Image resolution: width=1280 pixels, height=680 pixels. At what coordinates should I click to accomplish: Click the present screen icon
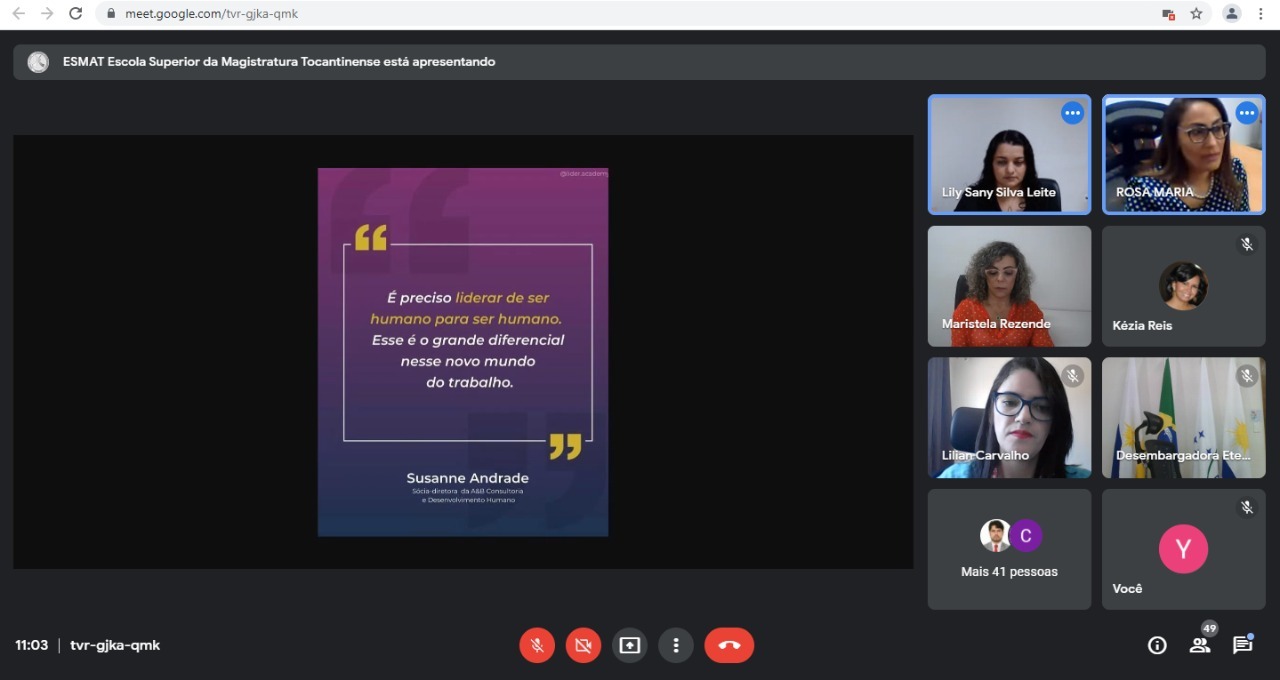click(x=629, y=645)
